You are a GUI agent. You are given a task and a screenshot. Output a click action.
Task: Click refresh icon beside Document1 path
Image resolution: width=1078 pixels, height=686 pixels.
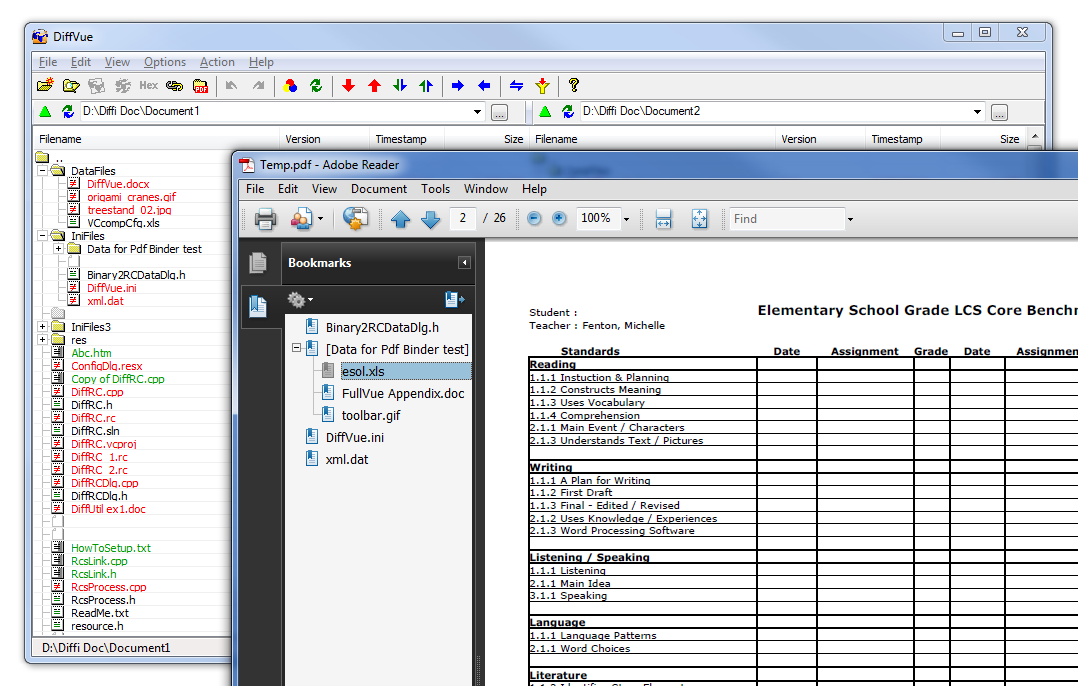67,111
